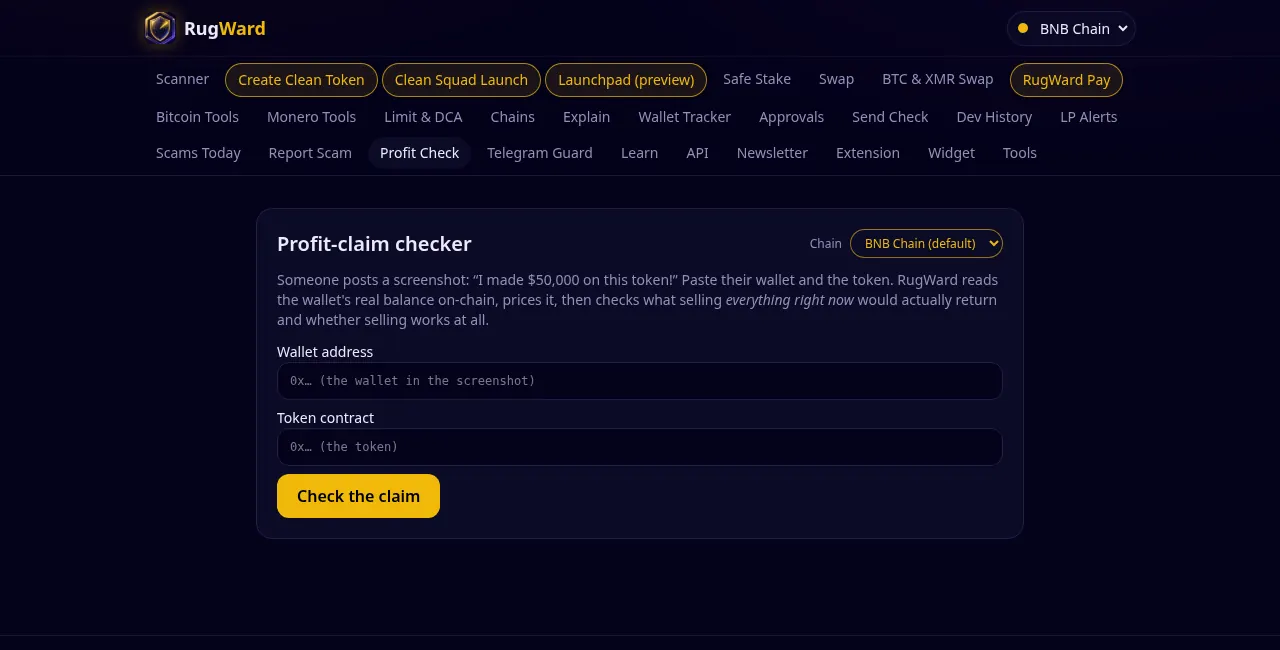
Task: Go to Launchpad (preview)
Action: pos(626,80)
